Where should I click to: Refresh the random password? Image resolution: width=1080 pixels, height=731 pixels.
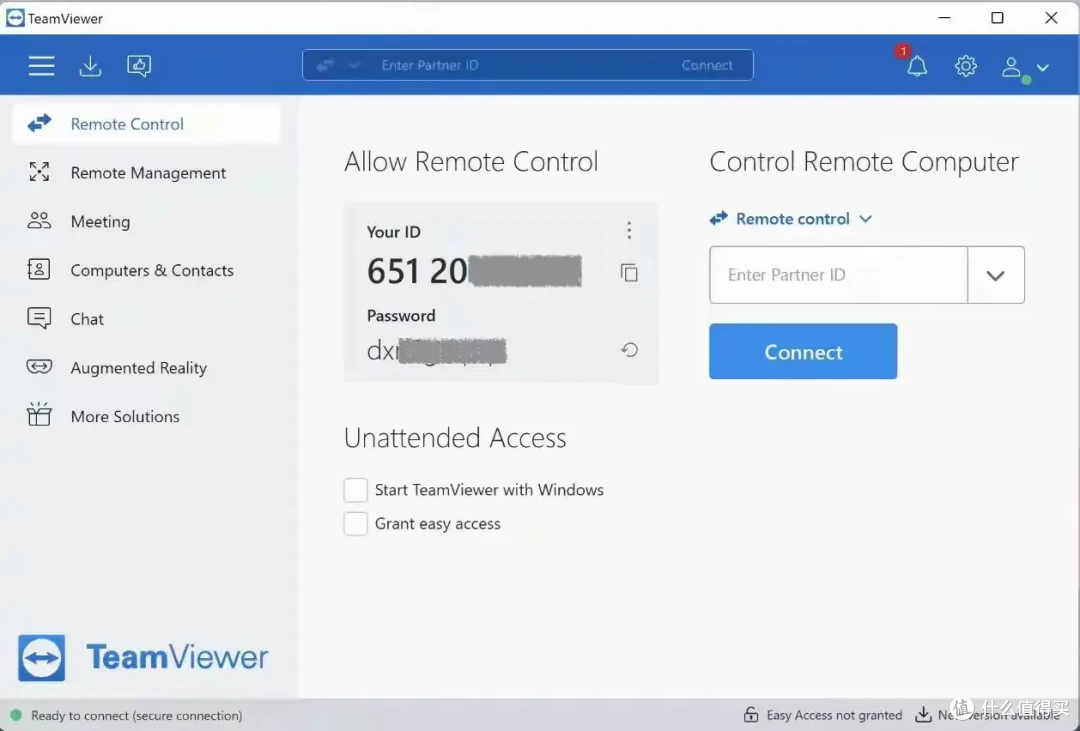click(629, 350)
